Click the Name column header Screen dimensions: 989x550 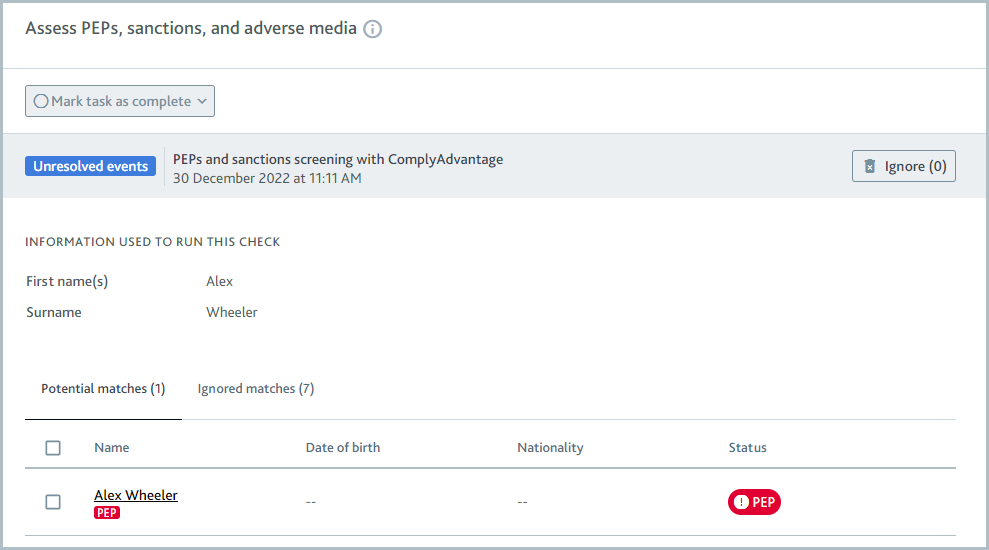[x=112, y=448]
